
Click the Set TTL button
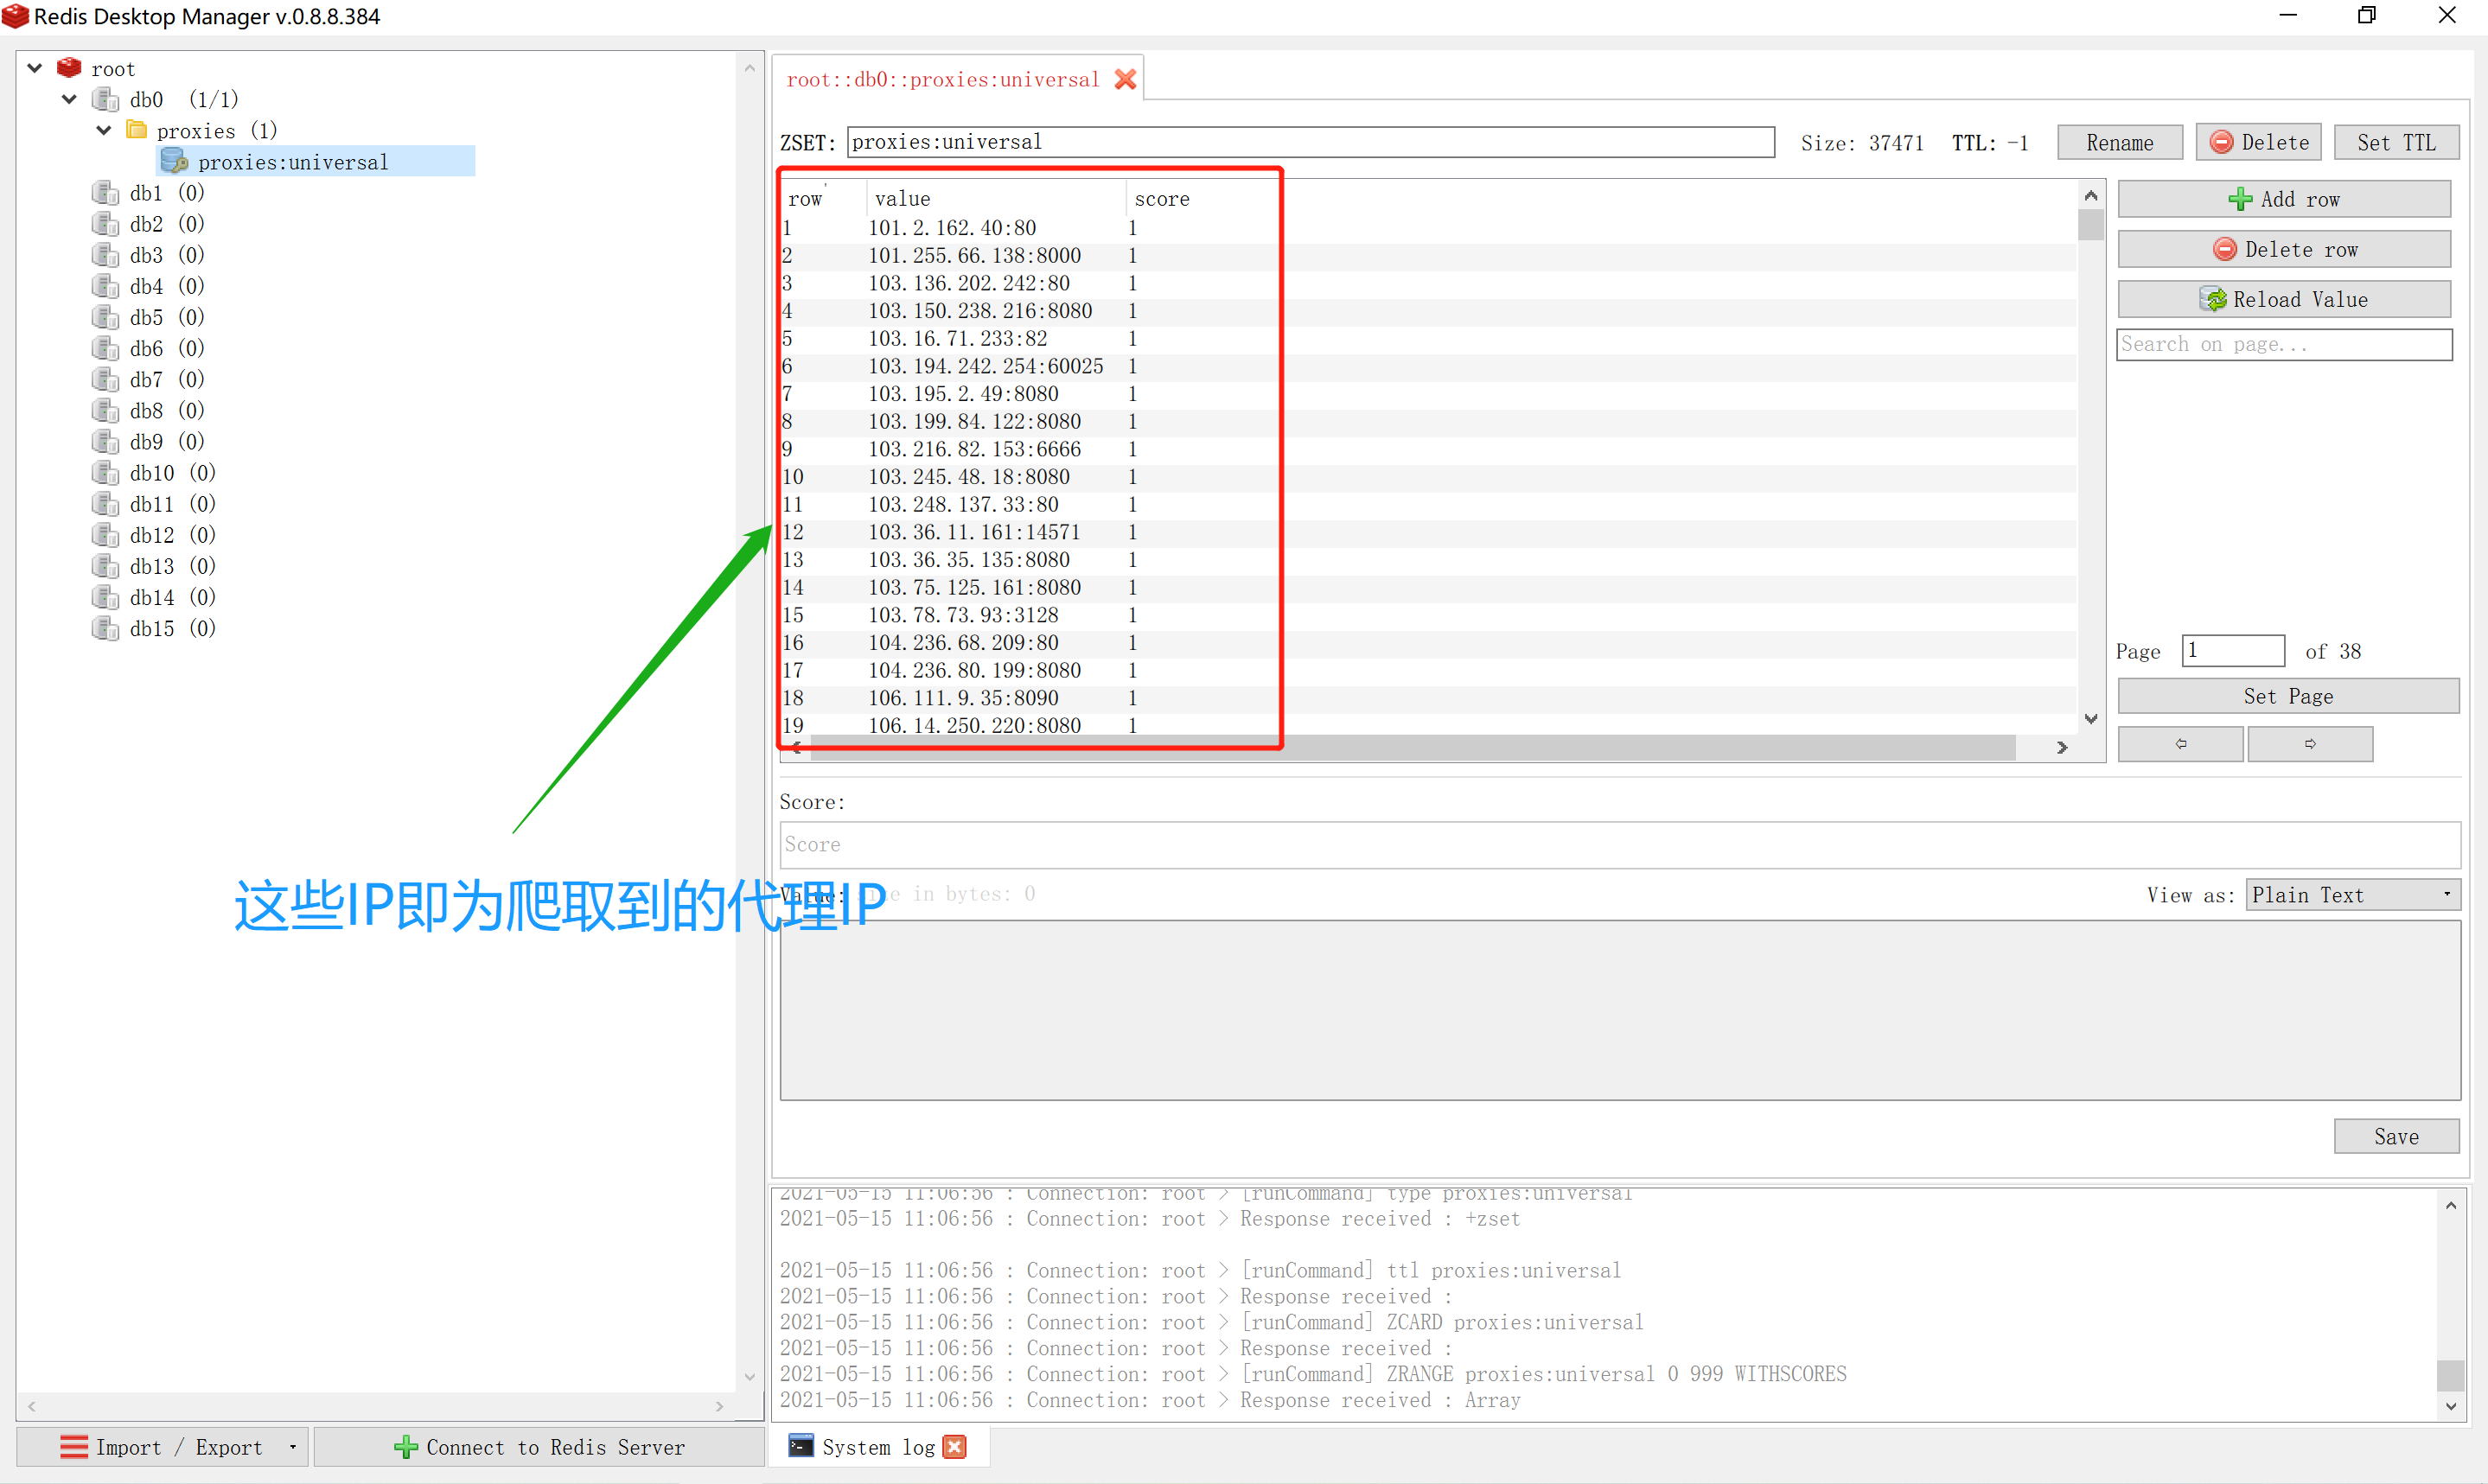[2396, 143]
